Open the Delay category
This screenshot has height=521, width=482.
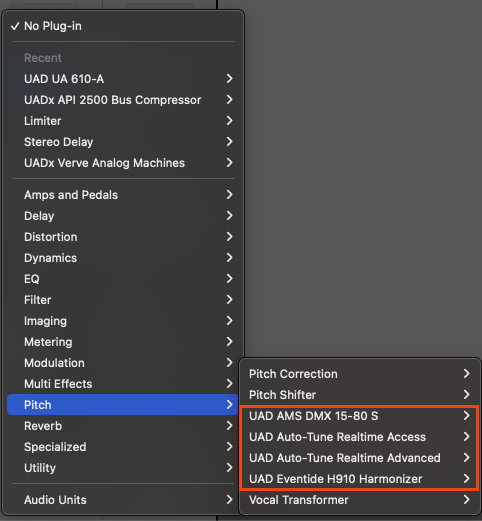[x=122, y=216]
